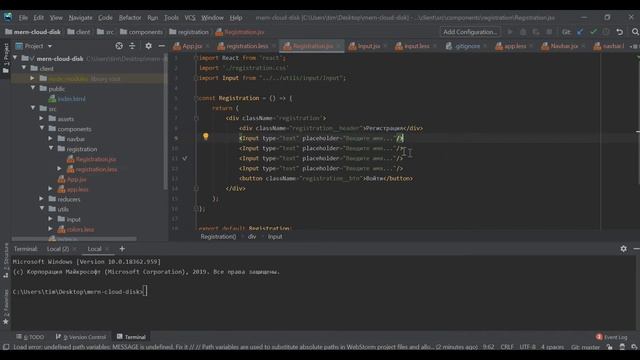This screenshot has height=360, width=640.
Task: Click the lock read-only icon in status bar
Action: tap(609, 347)
